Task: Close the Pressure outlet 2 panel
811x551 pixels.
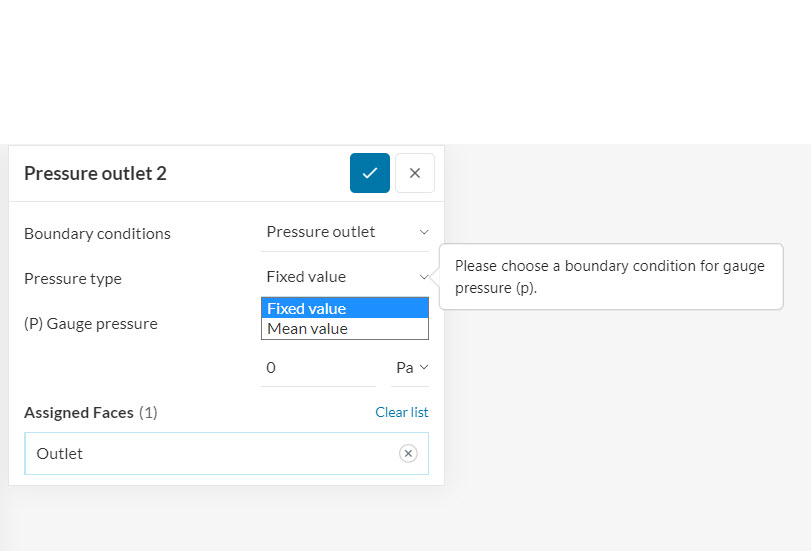Action: coord(415,173)
